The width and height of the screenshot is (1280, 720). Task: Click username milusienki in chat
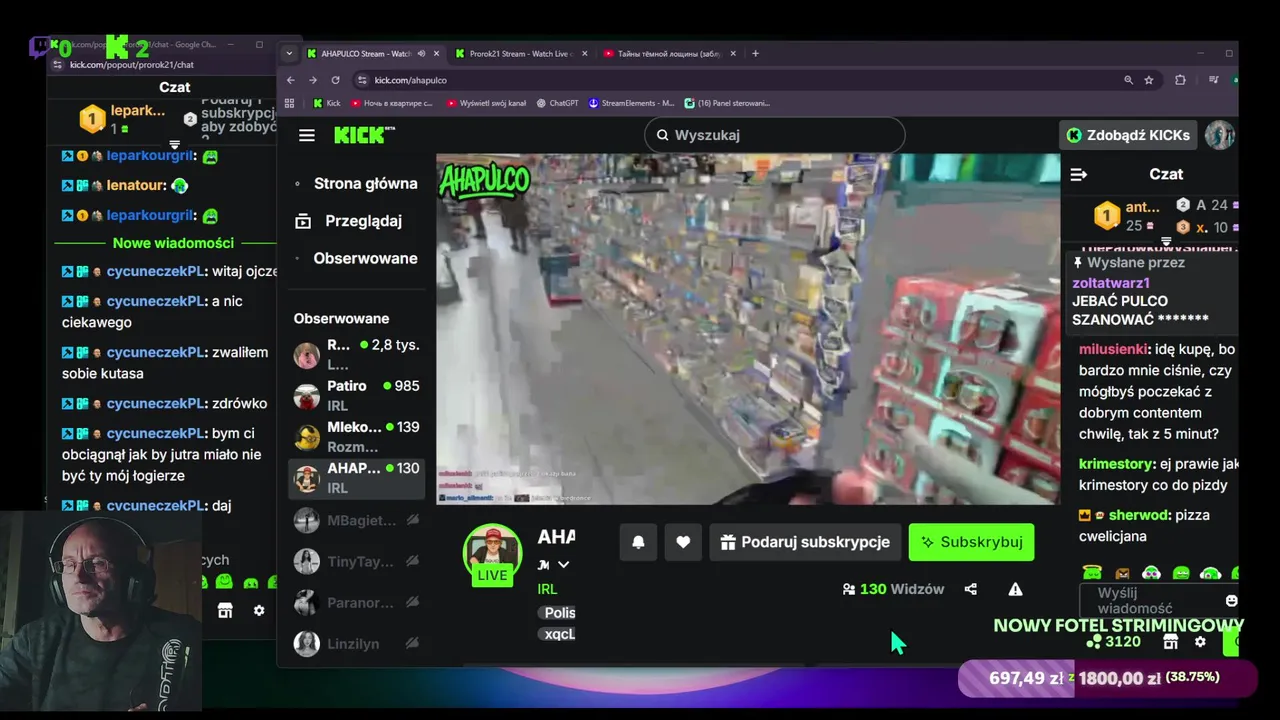[x=1113, y=349]
